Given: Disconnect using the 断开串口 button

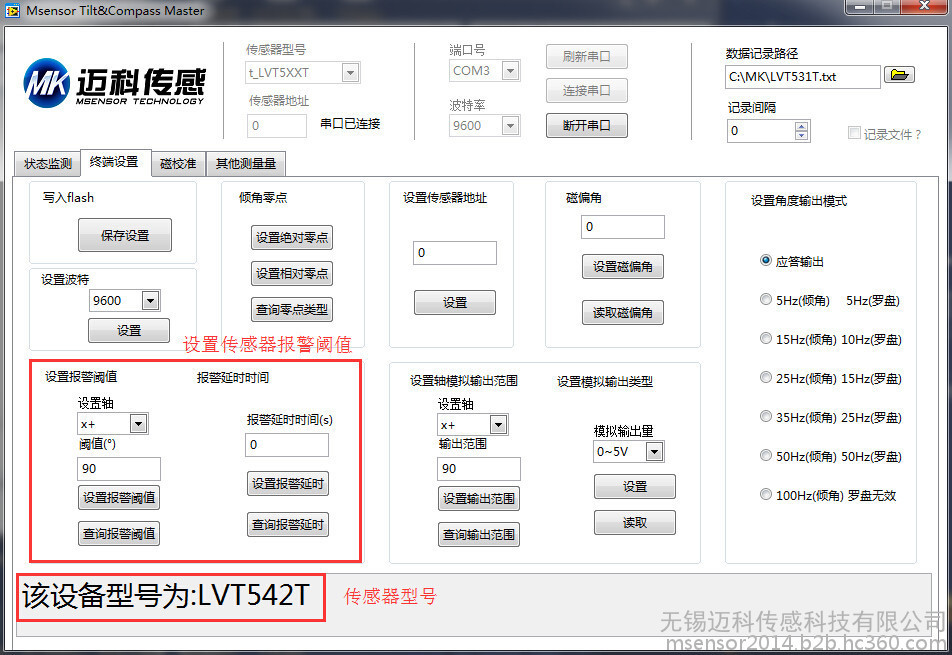Looking at the screenshot, I should point(586,126).
